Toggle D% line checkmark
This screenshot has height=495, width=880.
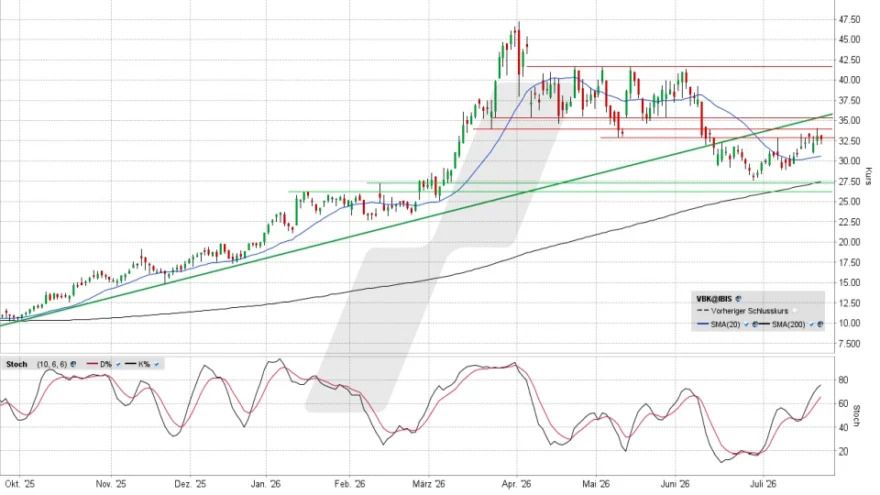(x=118, y=364)
